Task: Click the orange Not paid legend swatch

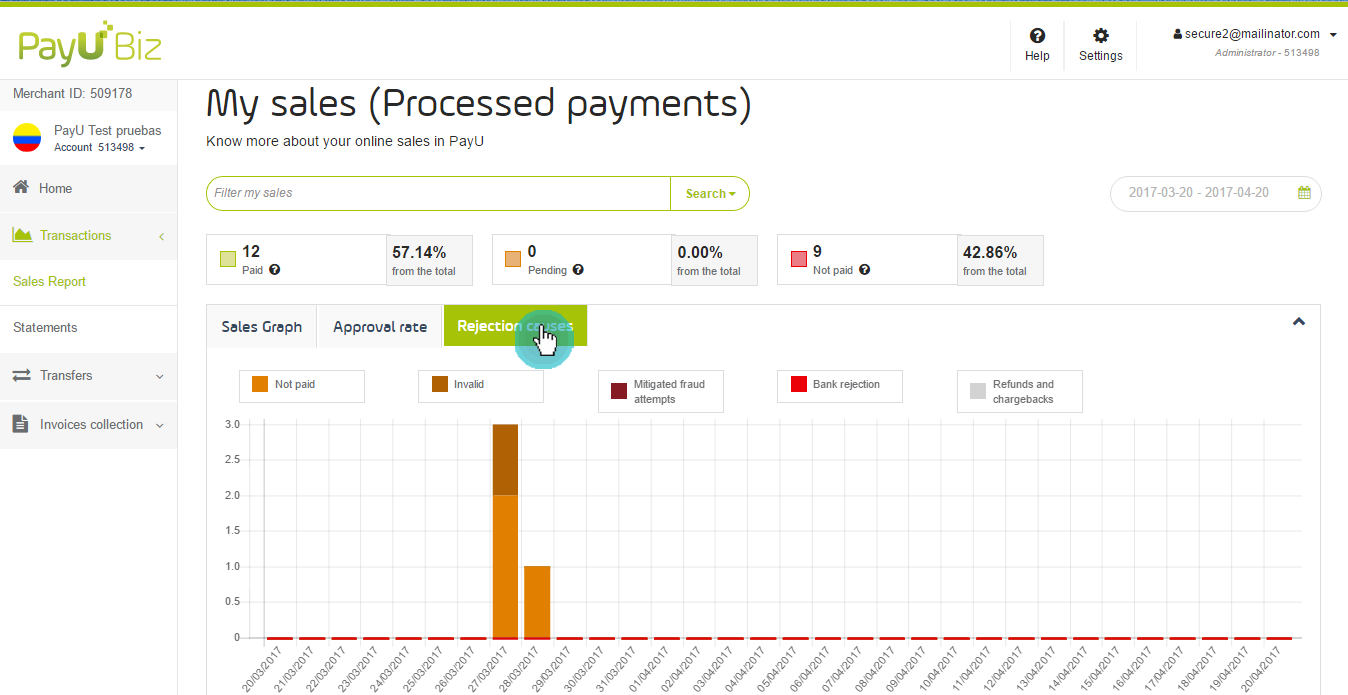Action: pos(260,384)
